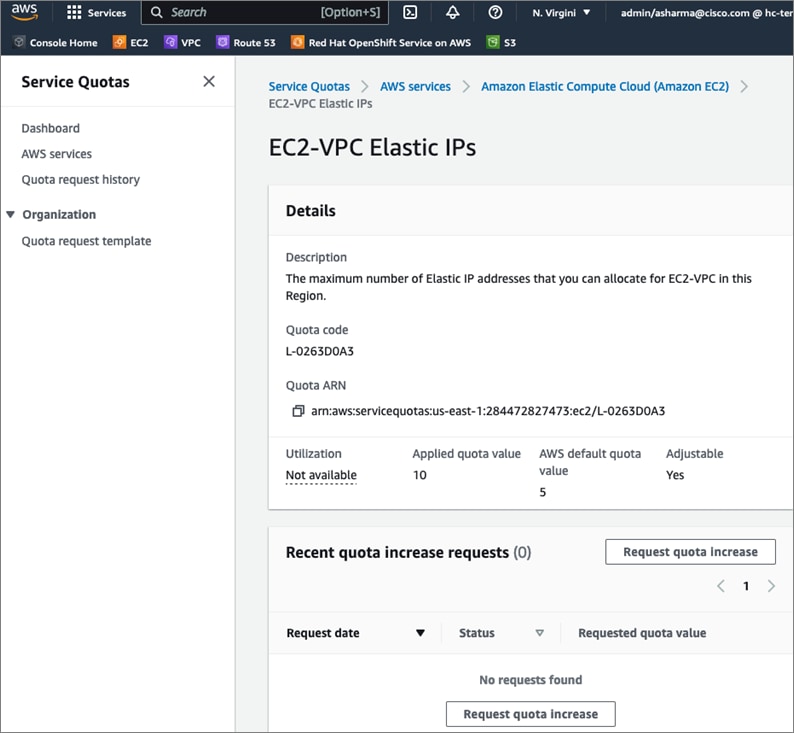Open the CloudShell terminal icon
Viewport: 794px width, 733px height.
(x=410, y=13)
